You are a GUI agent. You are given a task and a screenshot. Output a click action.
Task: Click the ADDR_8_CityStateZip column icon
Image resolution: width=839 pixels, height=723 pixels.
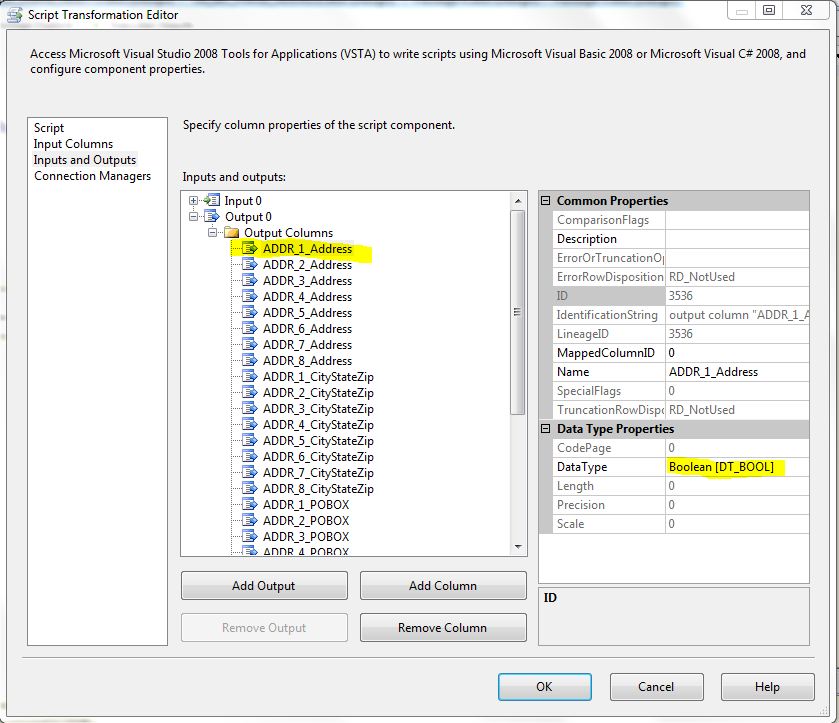click(x=249, y=489)
